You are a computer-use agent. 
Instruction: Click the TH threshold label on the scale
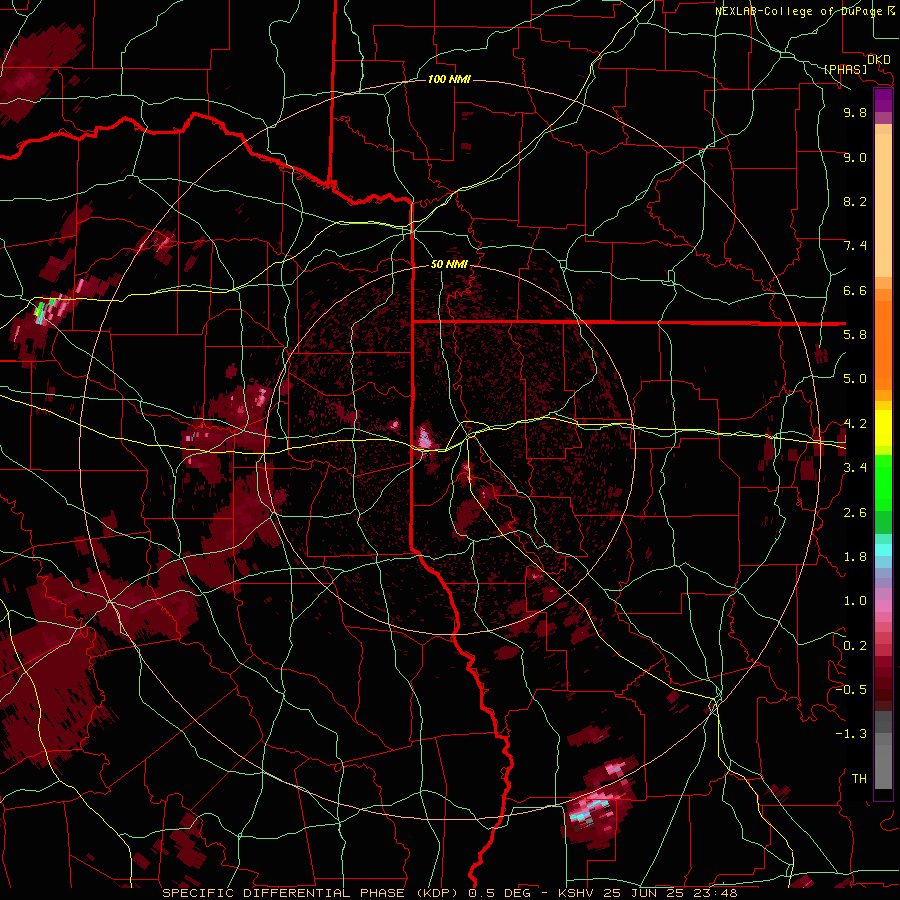(859, 779)
